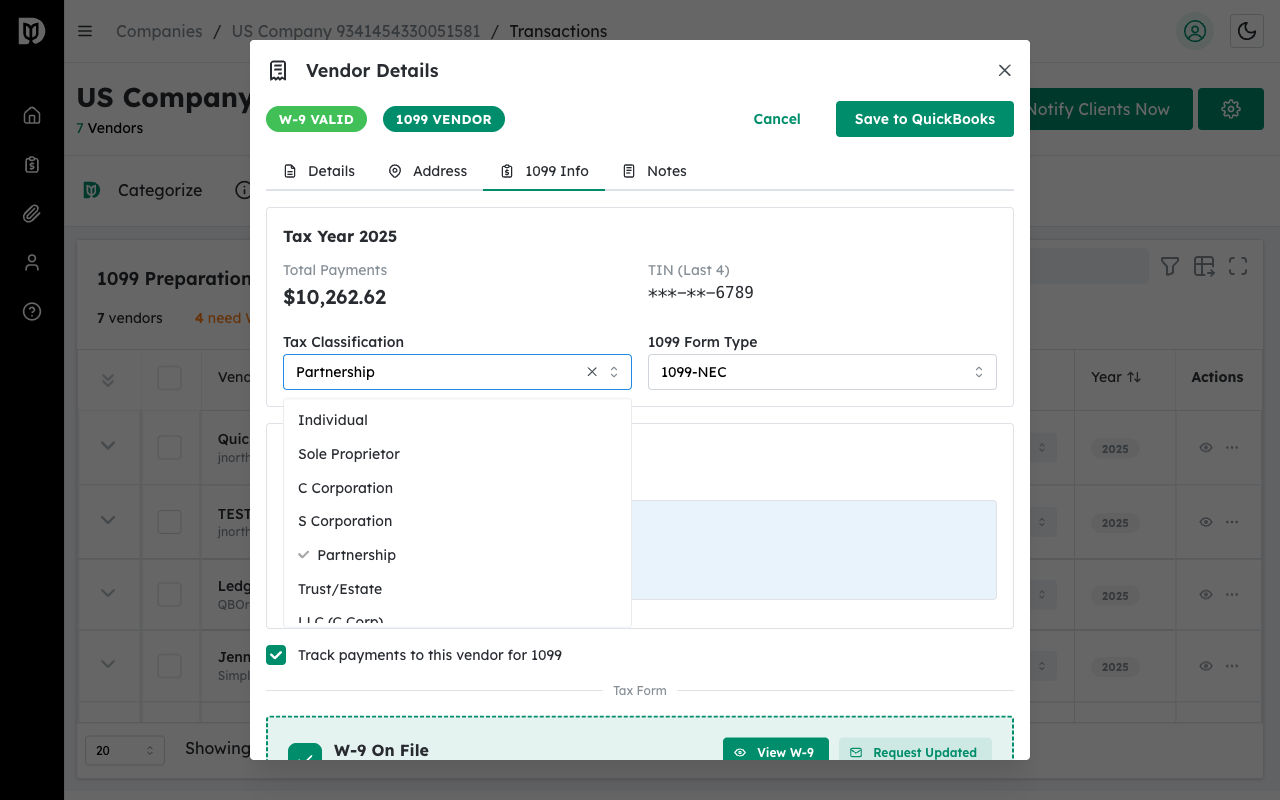Image resolution: width=1280 pixels, height=800 pixels.
Task: Open the page size dropdown showing 20
Action: 125,750
